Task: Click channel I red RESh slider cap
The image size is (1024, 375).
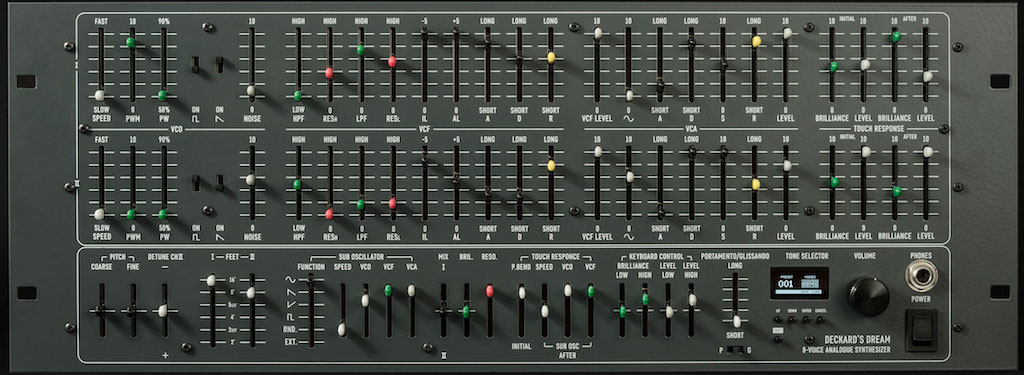Action: click(329, 73)
